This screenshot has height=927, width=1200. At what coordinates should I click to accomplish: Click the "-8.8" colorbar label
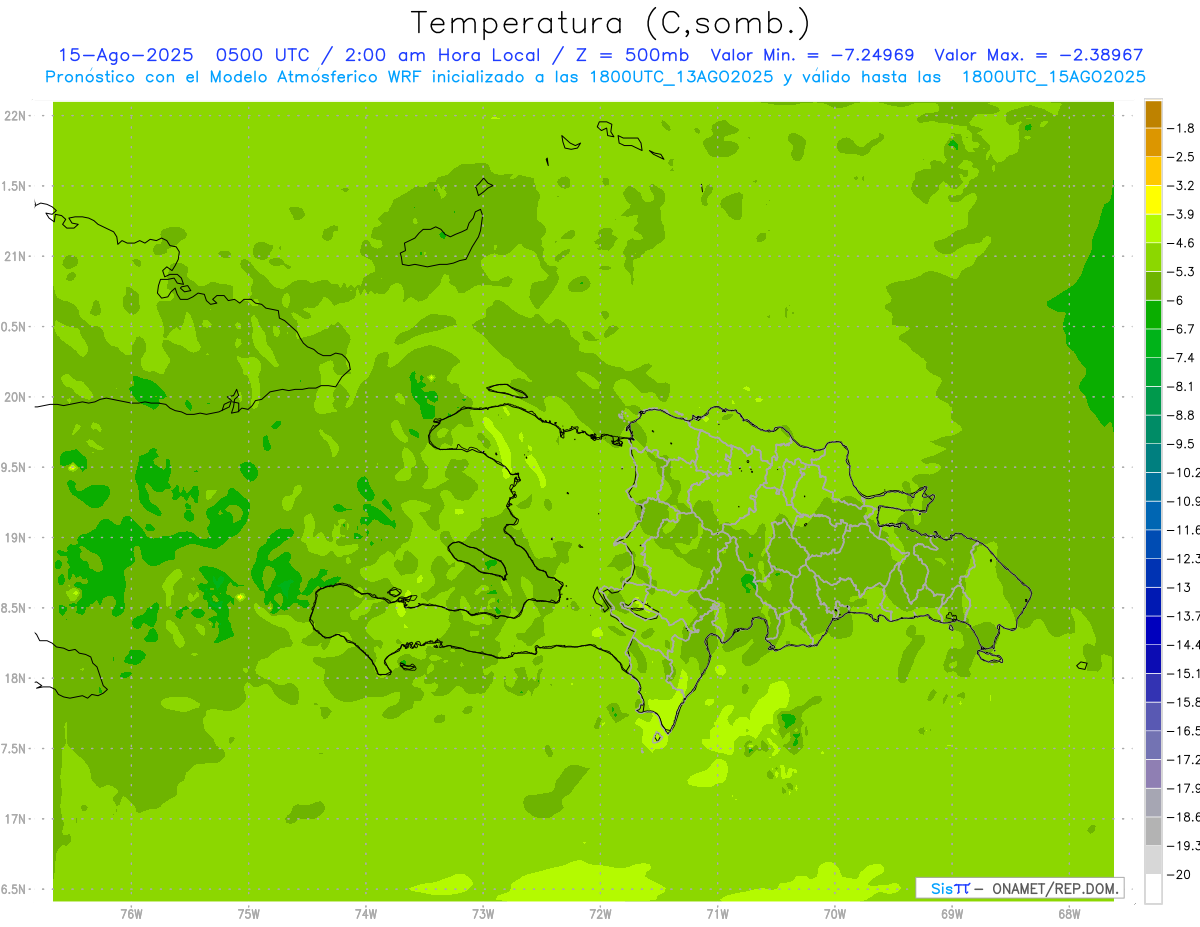click(x=1183, y=415)
